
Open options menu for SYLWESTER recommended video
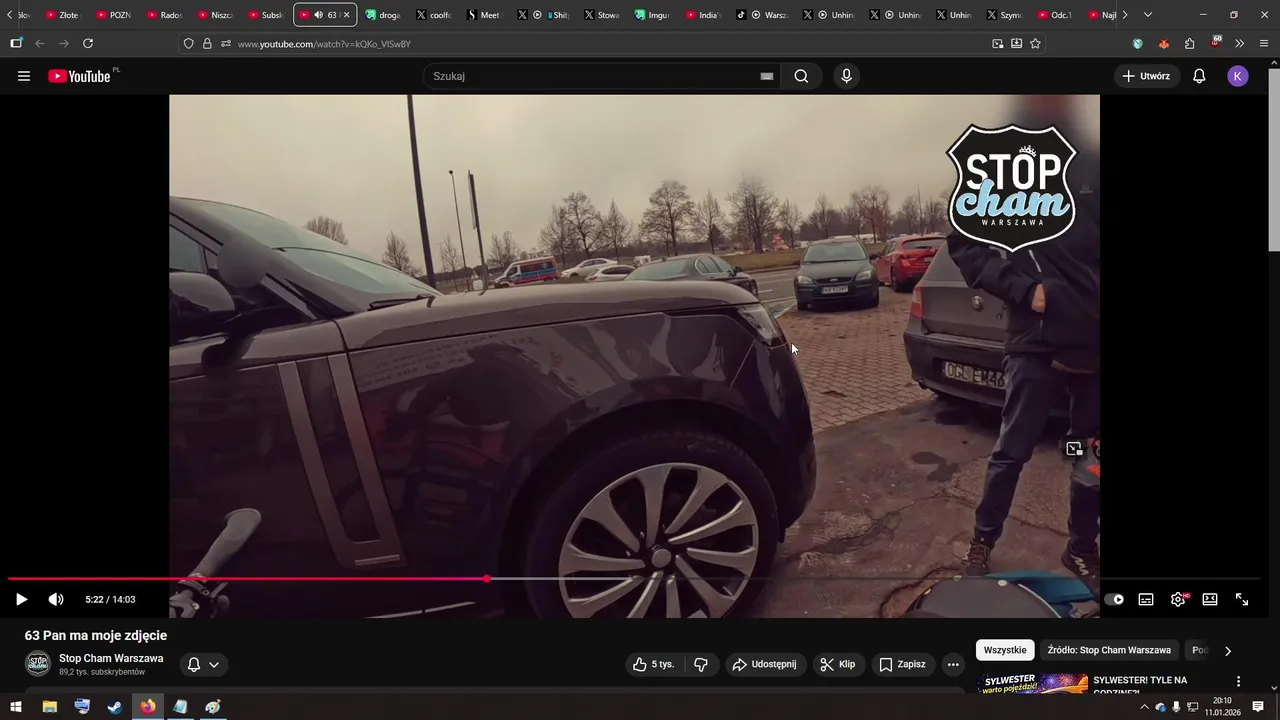[1238, 681]
